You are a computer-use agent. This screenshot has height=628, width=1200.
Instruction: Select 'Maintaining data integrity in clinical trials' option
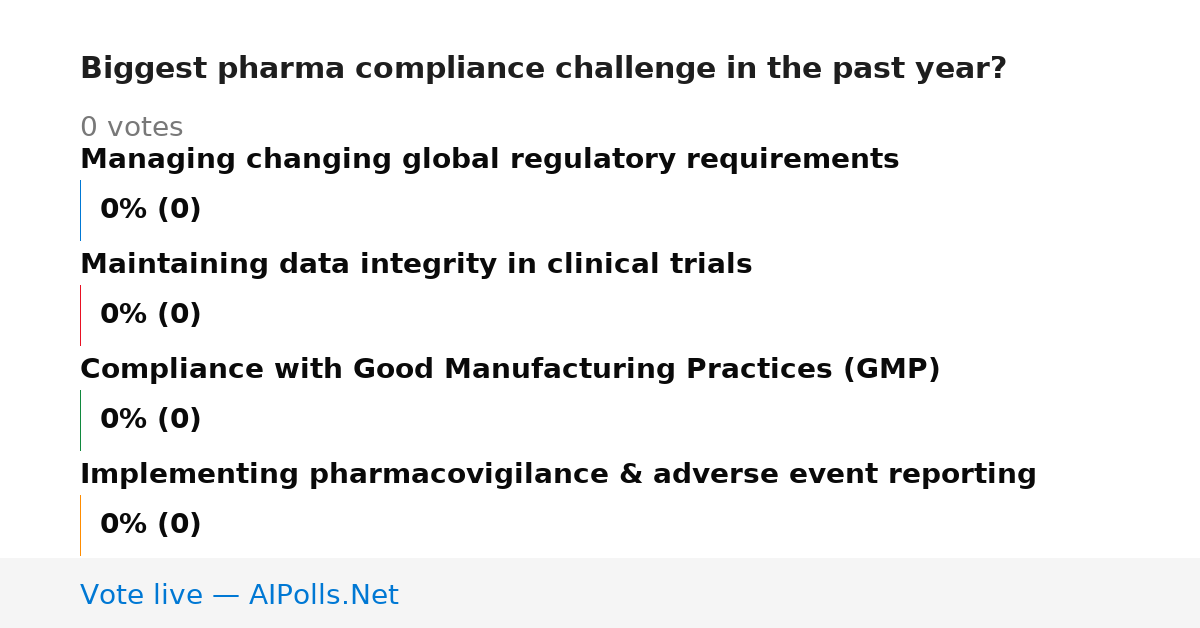(416, 265)
